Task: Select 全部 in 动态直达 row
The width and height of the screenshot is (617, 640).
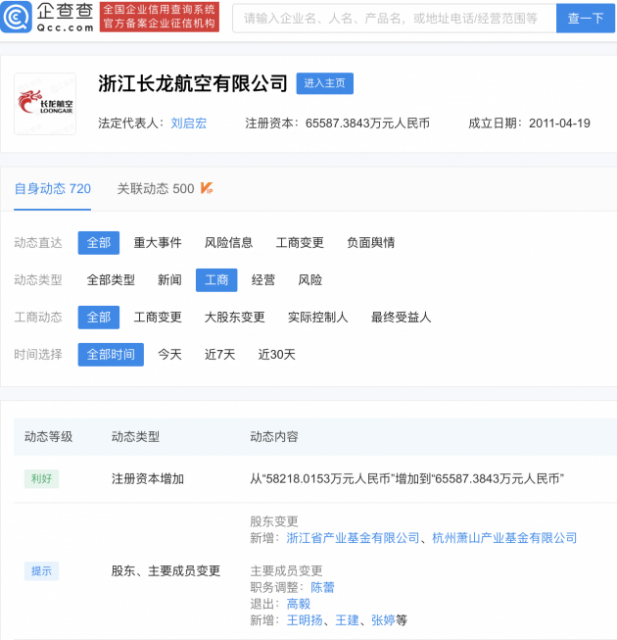Action: (x=99, y=243)
